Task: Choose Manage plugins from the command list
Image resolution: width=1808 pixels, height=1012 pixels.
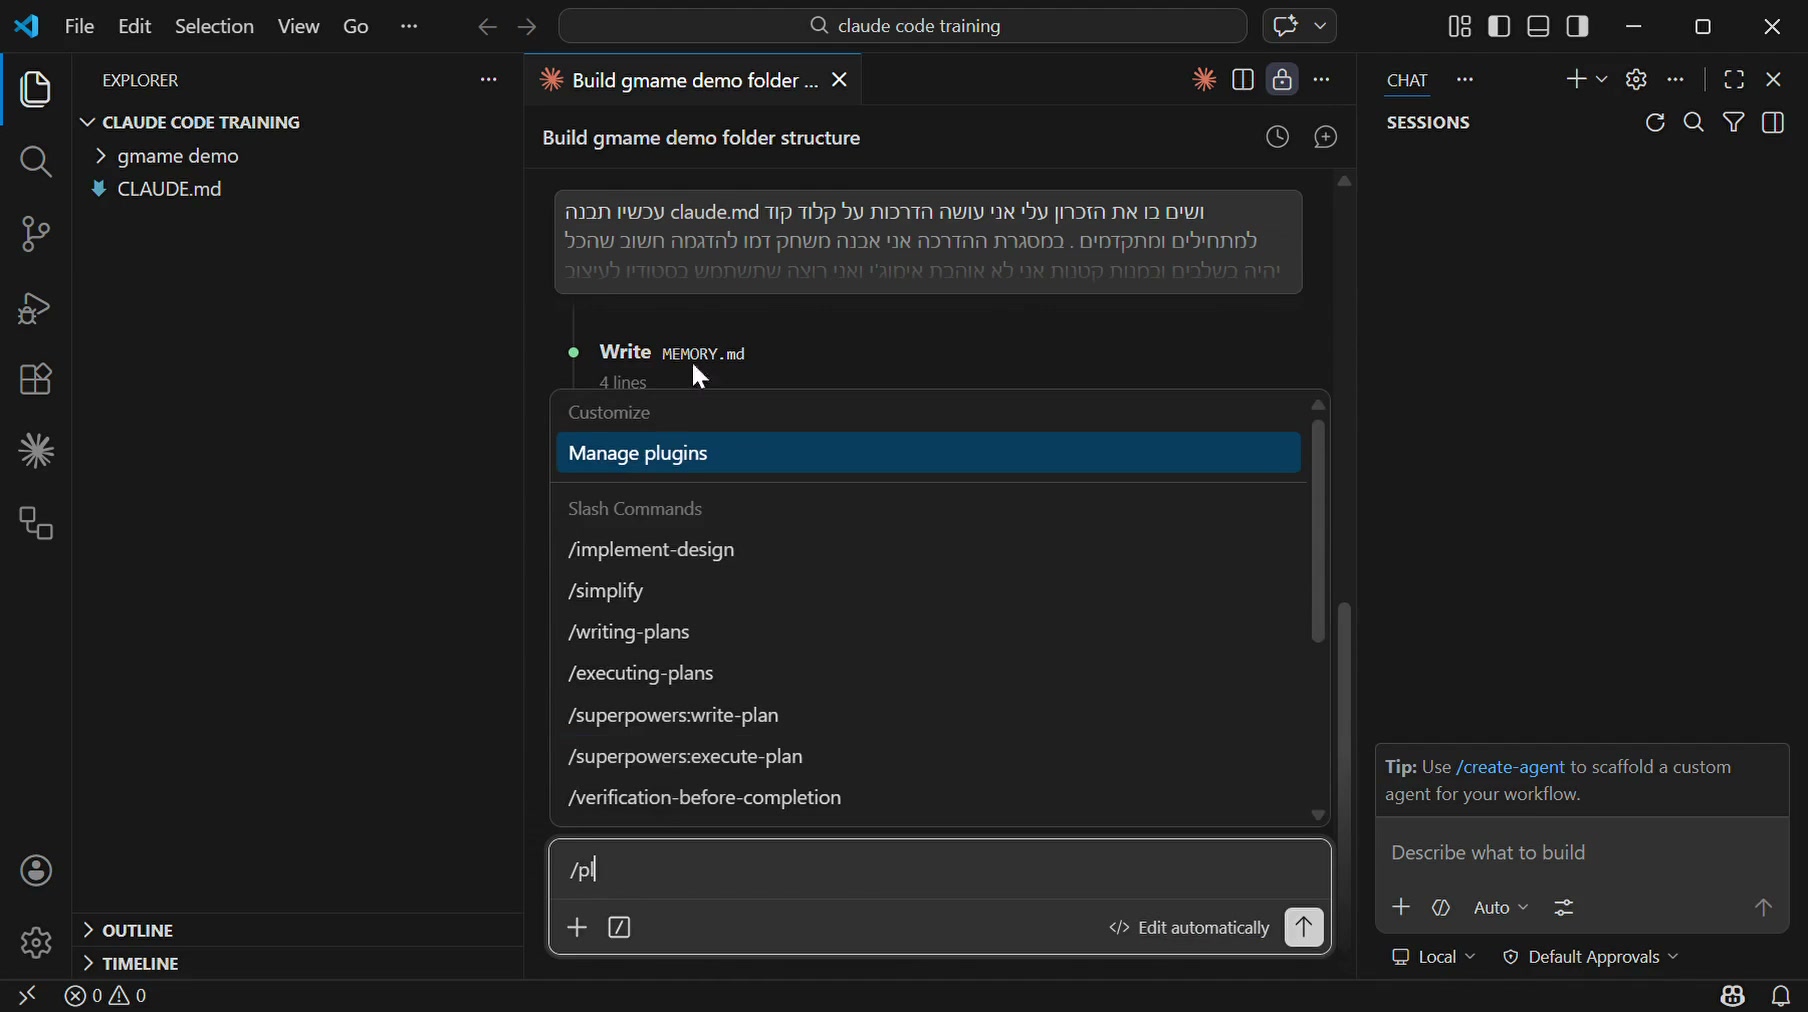Action: (928, 453)
